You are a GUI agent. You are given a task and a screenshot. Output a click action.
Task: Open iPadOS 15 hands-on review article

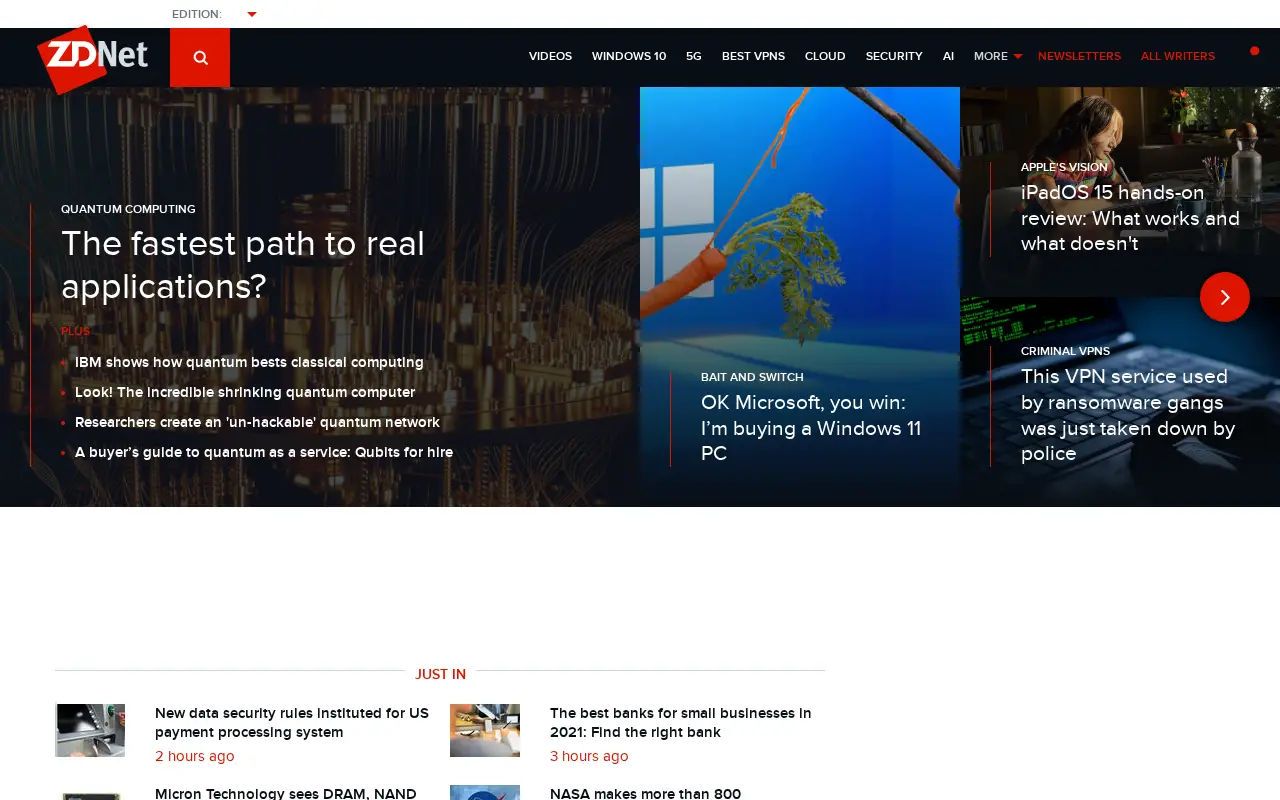tap(1130, 218)
